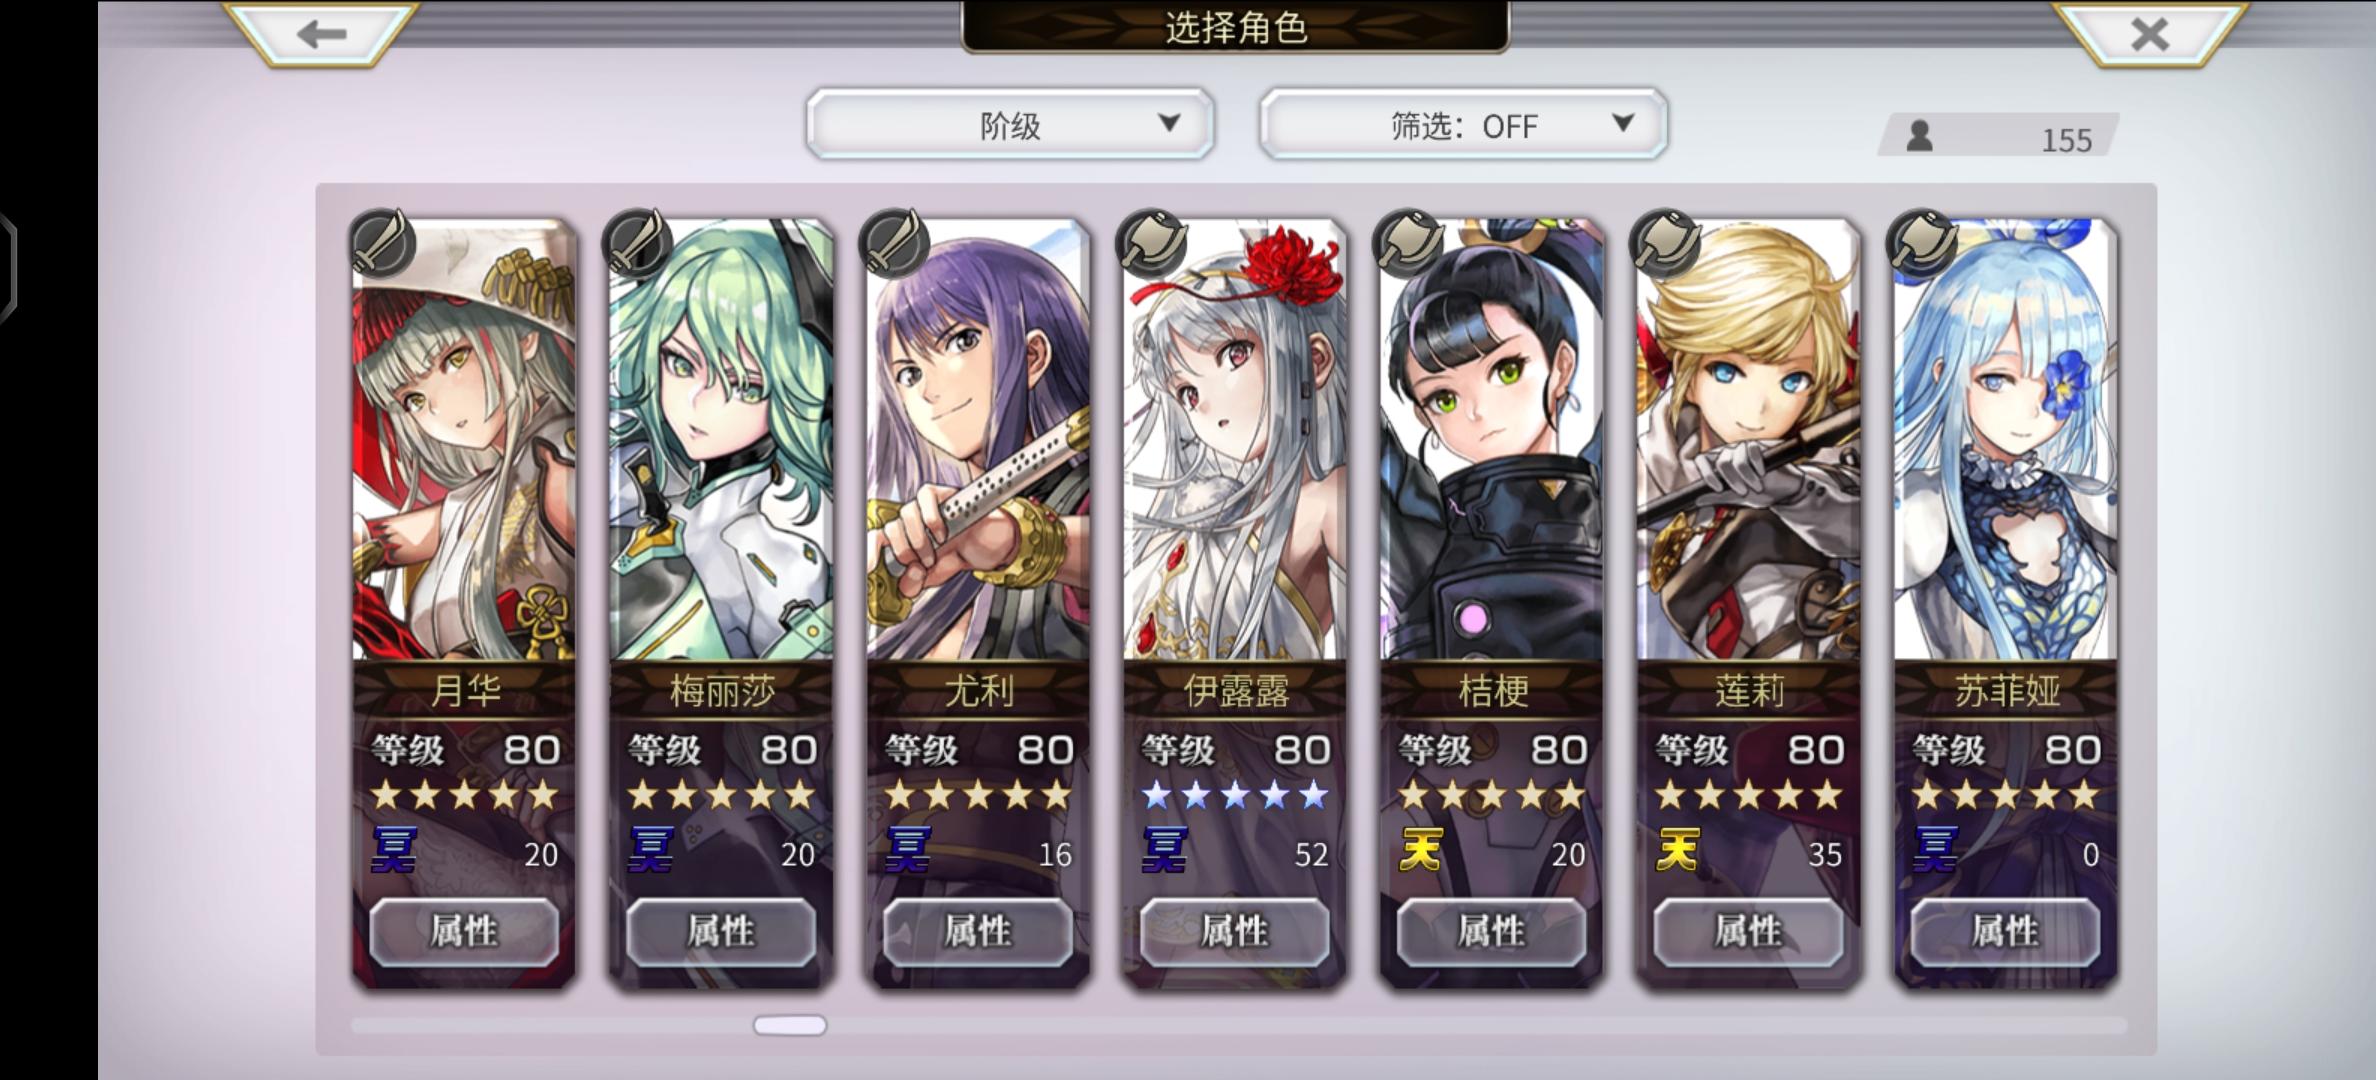The width and height of the screenshot is (2376, 1080).
Task: Show 属性 for 莲莉
Action: tap(1748, 932)
